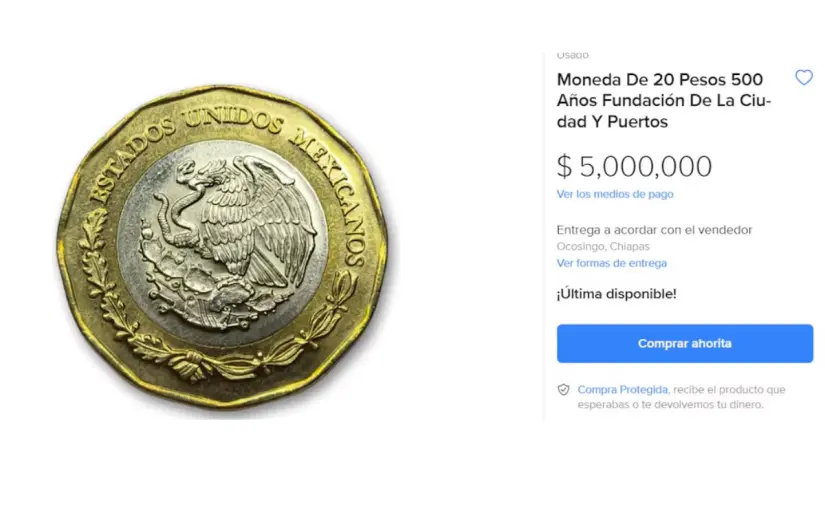Click the $ 5,000,000 price

point(635,166)
